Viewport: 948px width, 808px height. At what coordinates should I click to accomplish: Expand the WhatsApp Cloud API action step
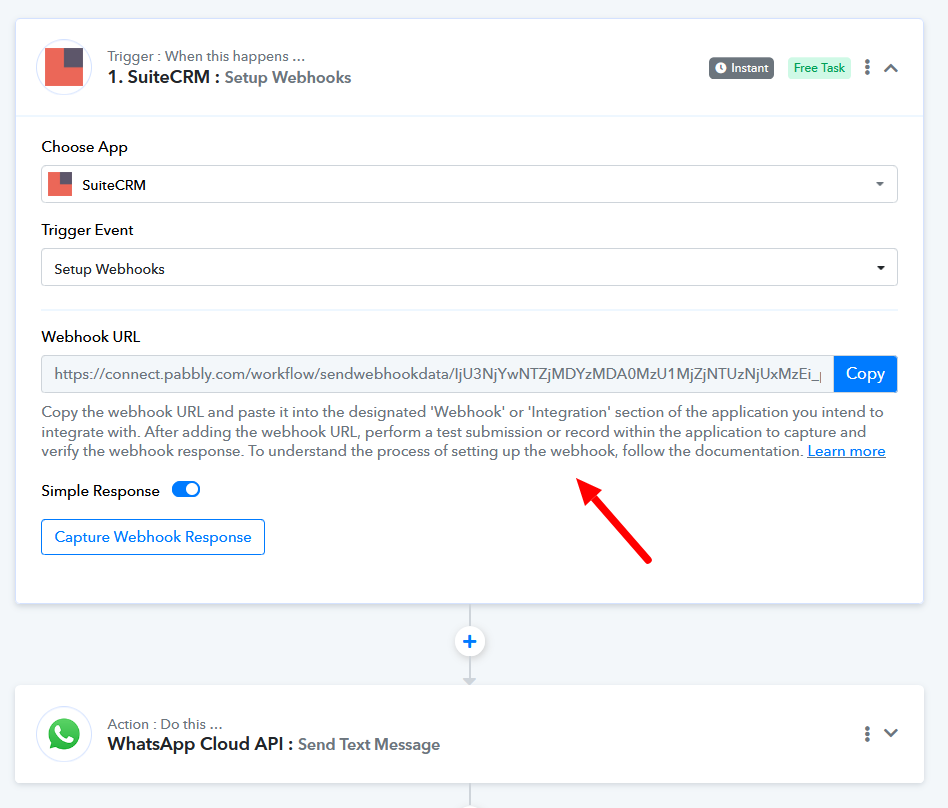click(891, 733)
